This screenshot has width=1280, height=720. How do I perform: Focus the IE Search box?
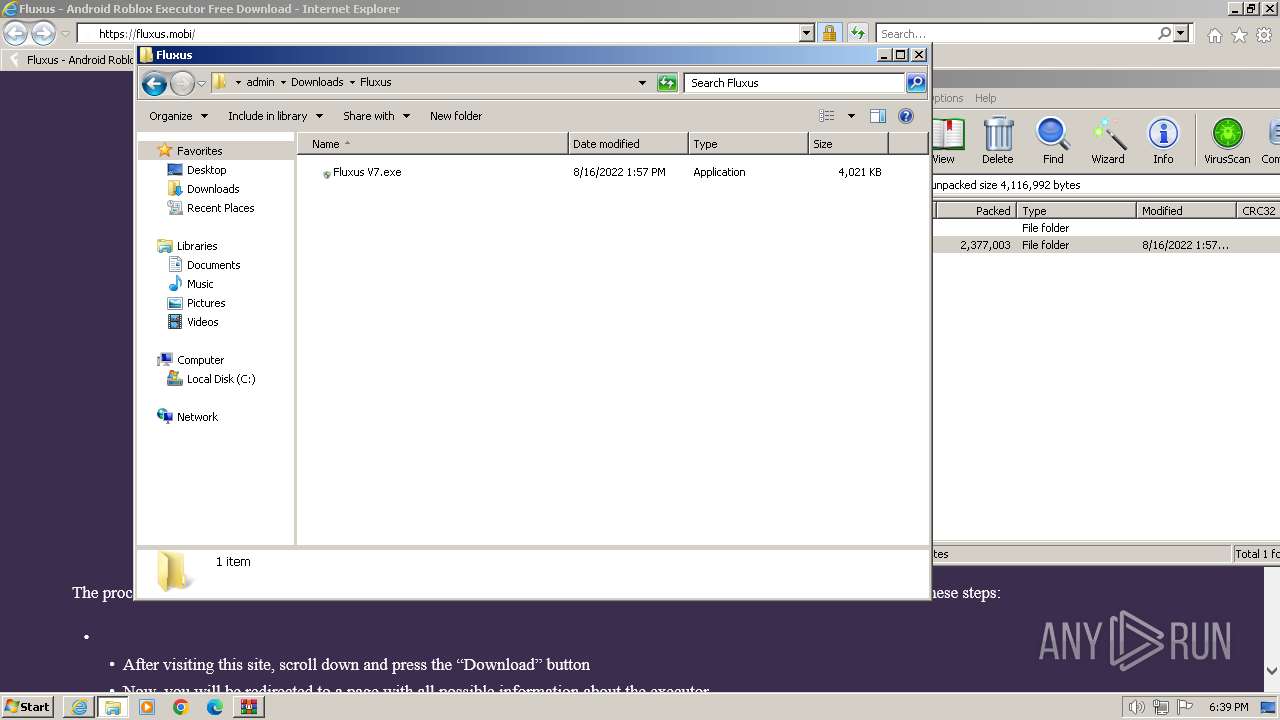coord(1017,34)
